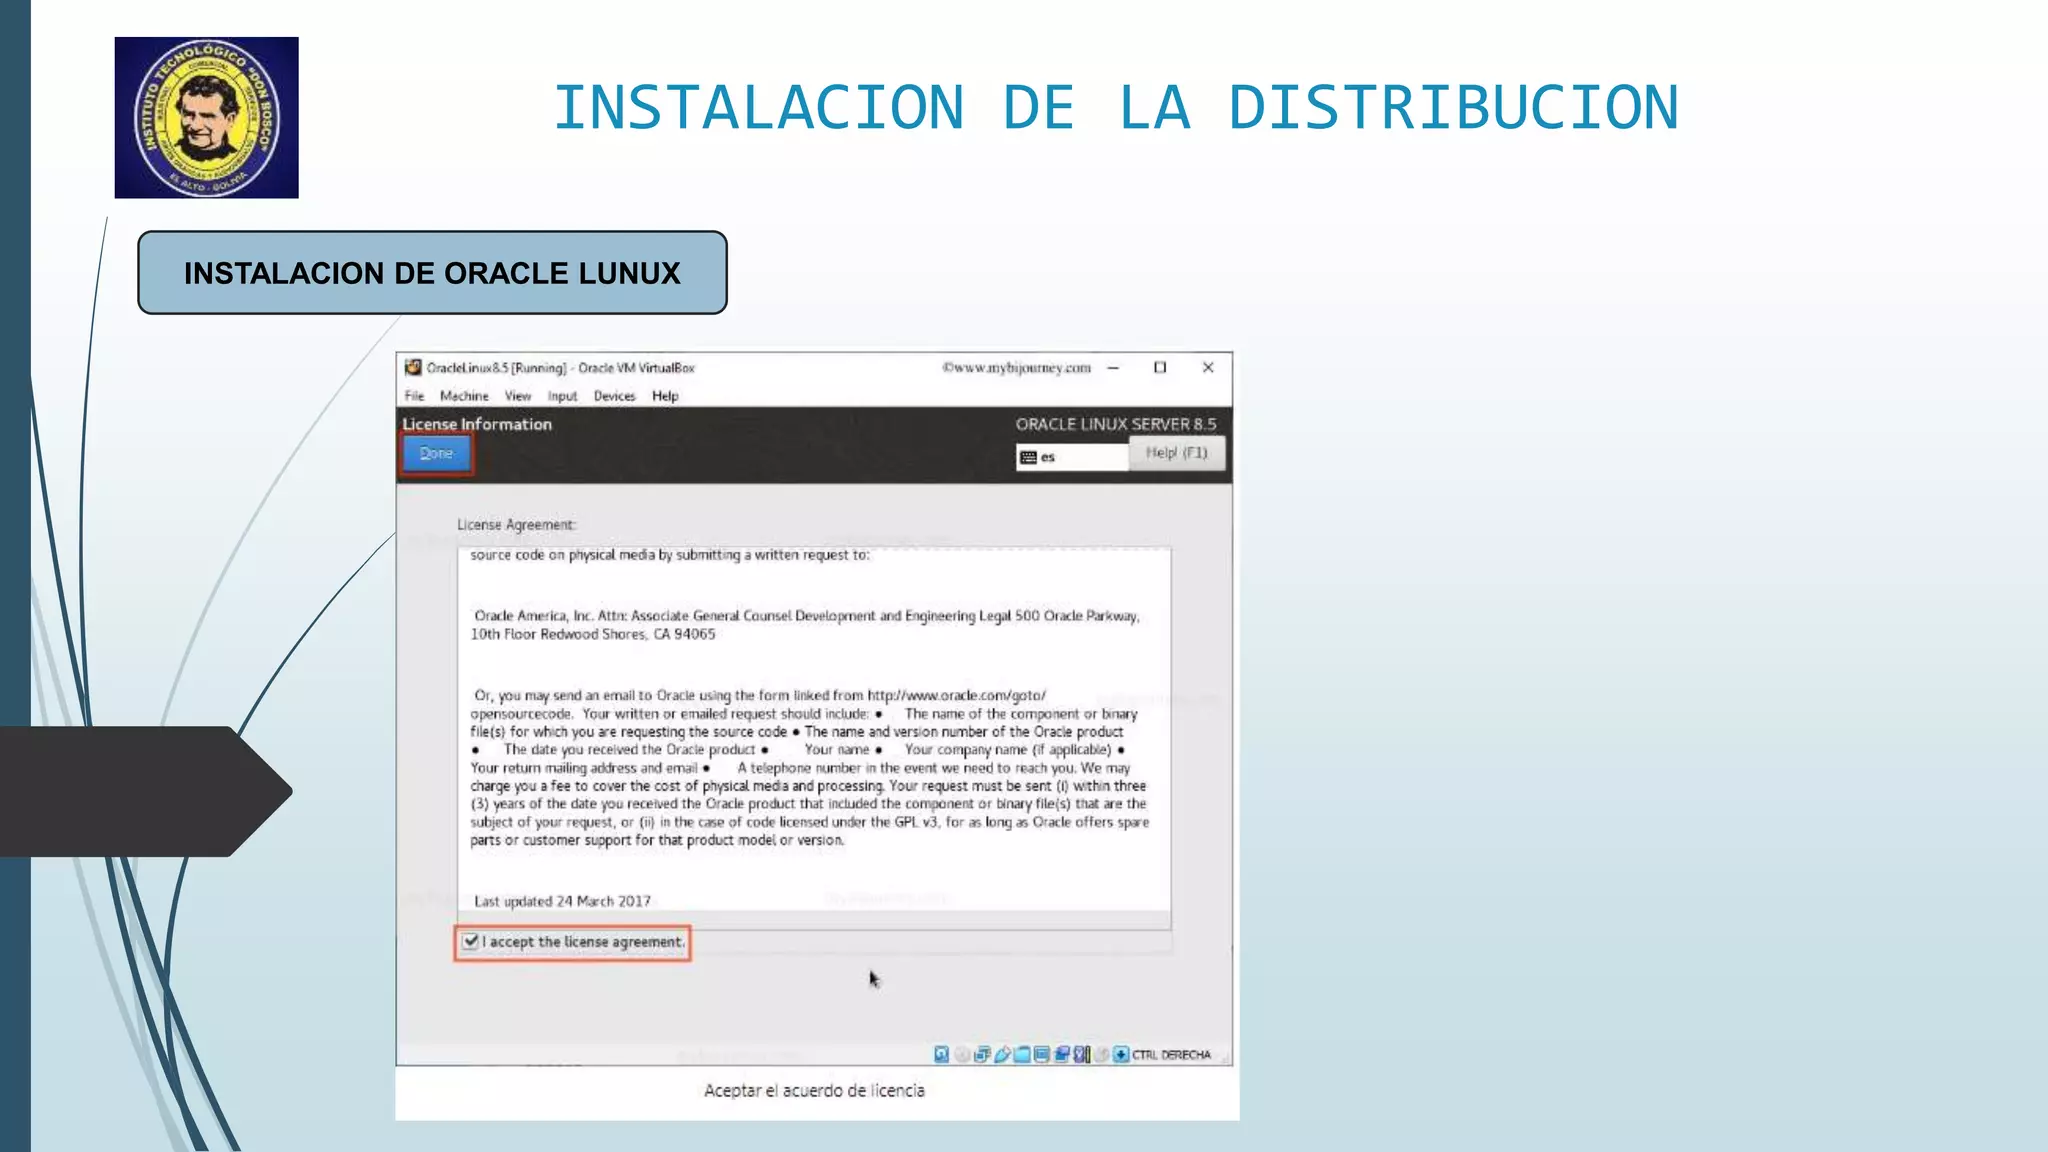Click the Instituto Tecnológico Don Bosco logo
Viewport: 2048px width, 1152px height.
206,117
